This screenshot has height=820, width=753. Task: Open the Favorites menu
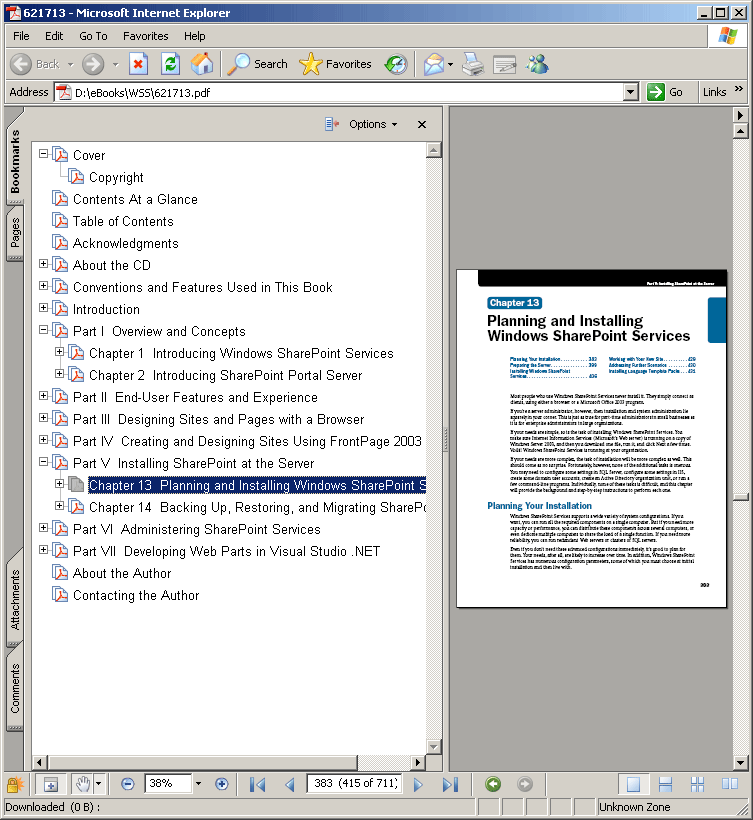[145, 36]
